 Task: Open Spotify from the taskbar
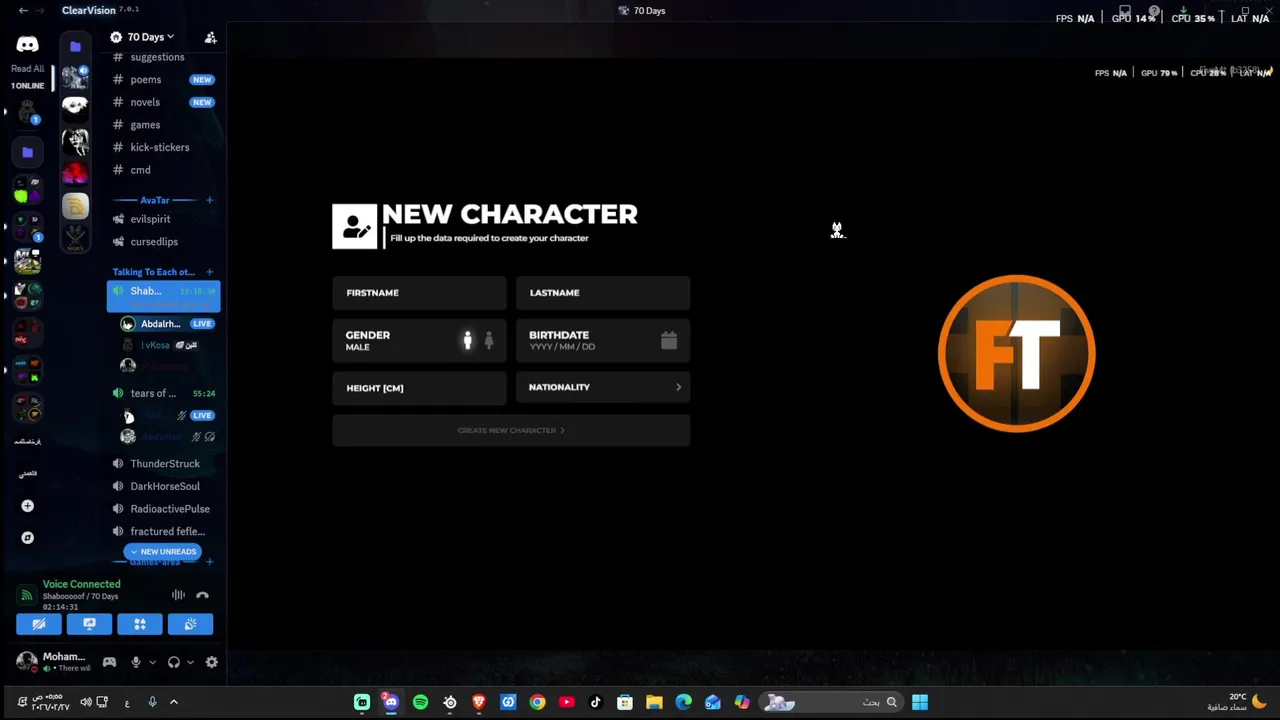coord(420,702)
